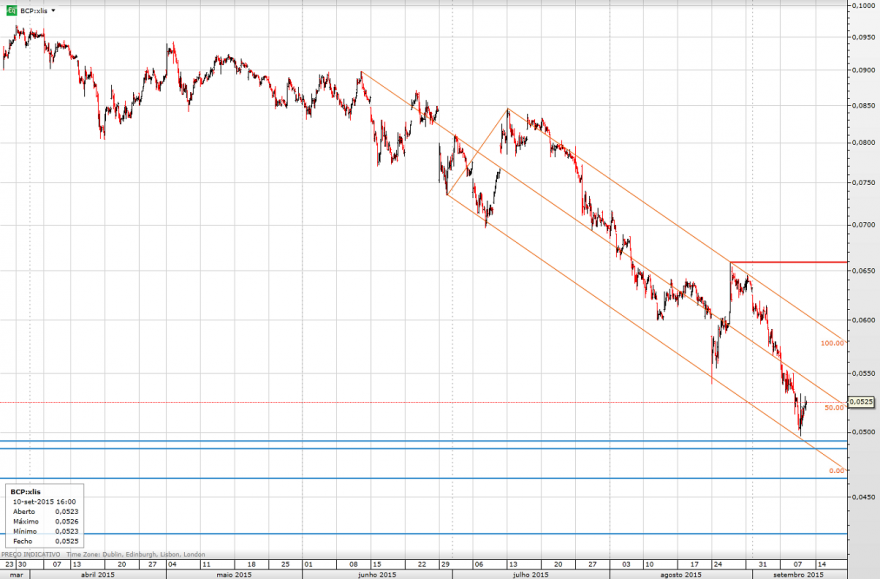Select the lowest blue horizontal support line

click(423, 534)
